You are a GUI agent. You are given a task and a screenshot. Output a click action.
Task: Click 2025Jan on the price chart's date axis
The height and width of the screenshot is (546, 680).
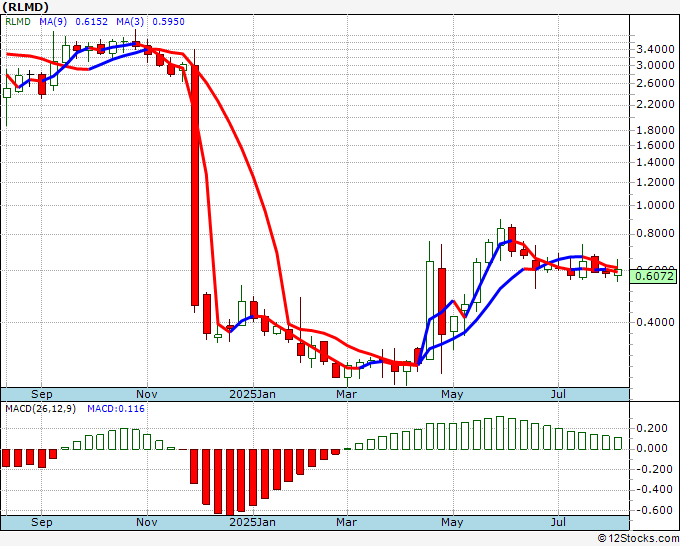pos(252,394)
